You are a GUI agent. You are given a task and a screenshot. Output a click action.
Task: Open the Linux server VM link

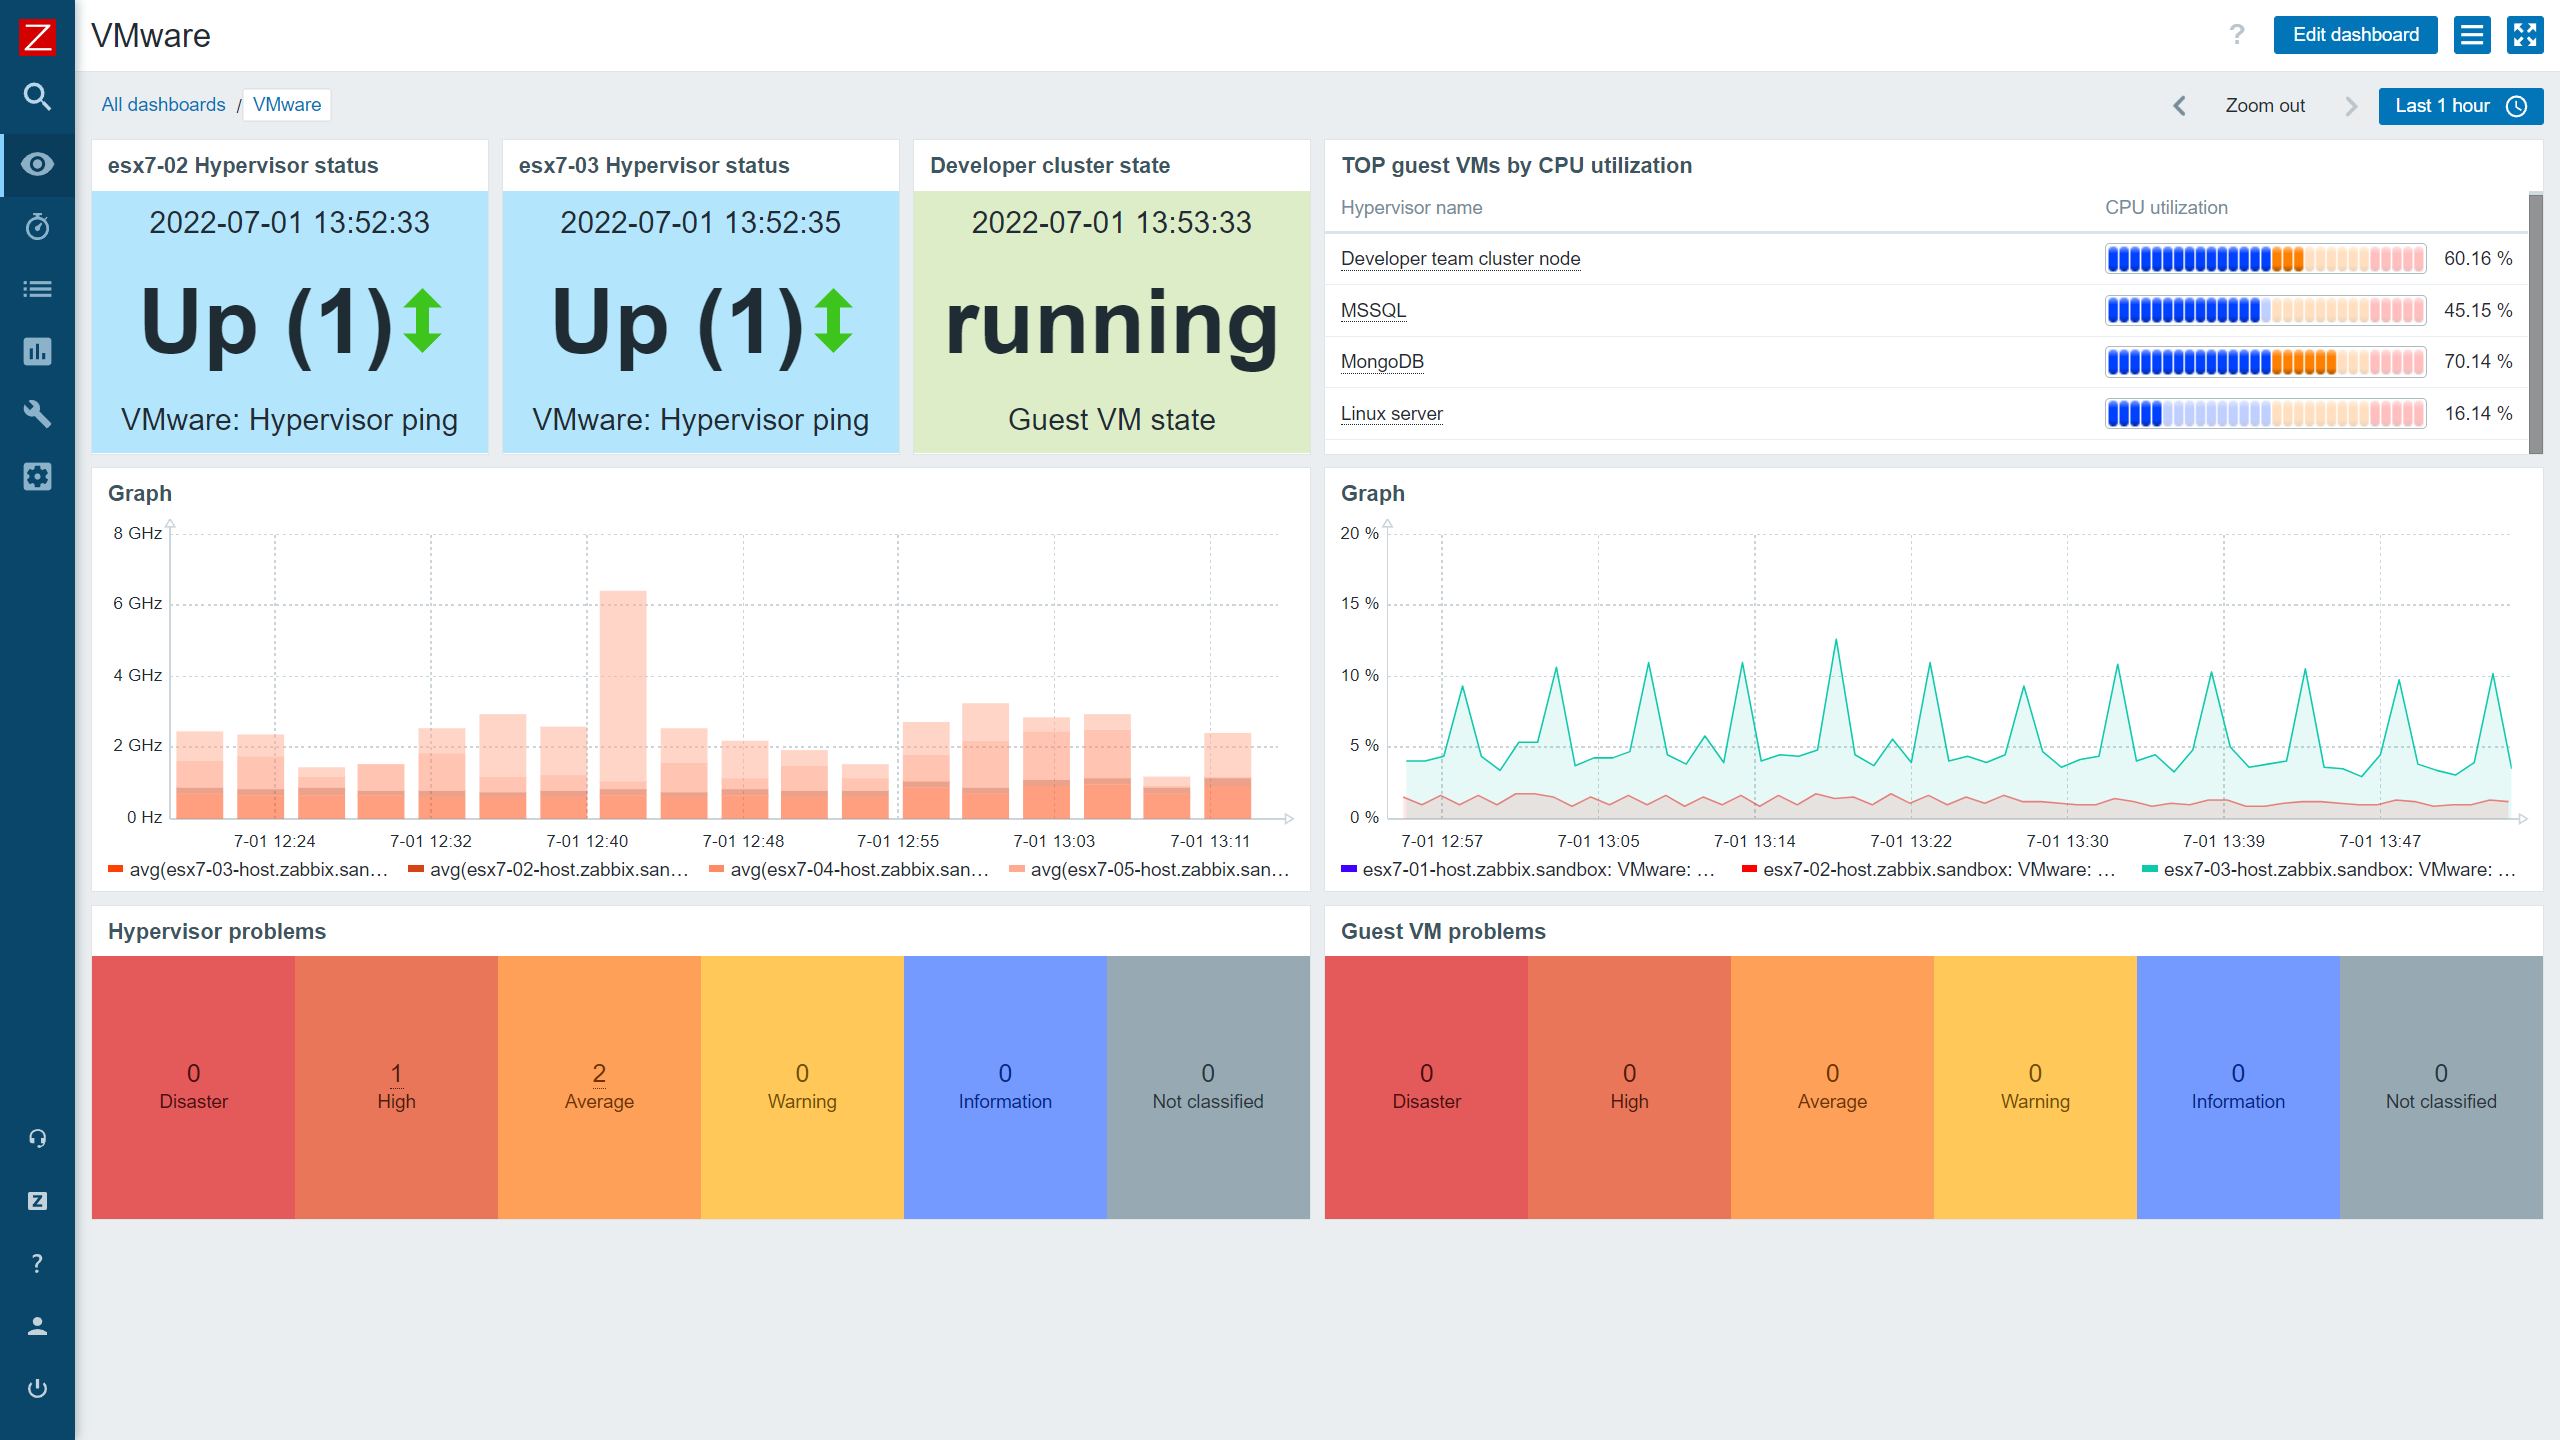[1391, 414]
